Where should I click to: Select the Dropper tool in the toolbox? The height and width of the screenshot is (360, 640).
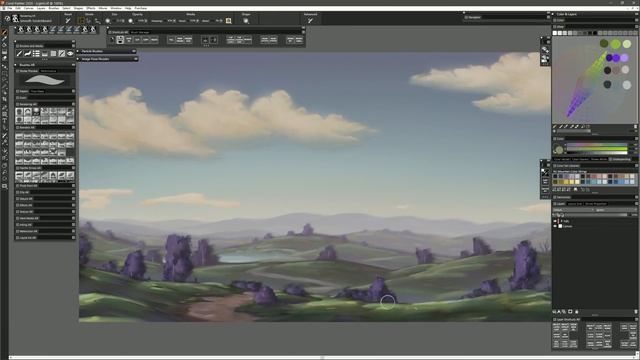[x=4, y=38]
